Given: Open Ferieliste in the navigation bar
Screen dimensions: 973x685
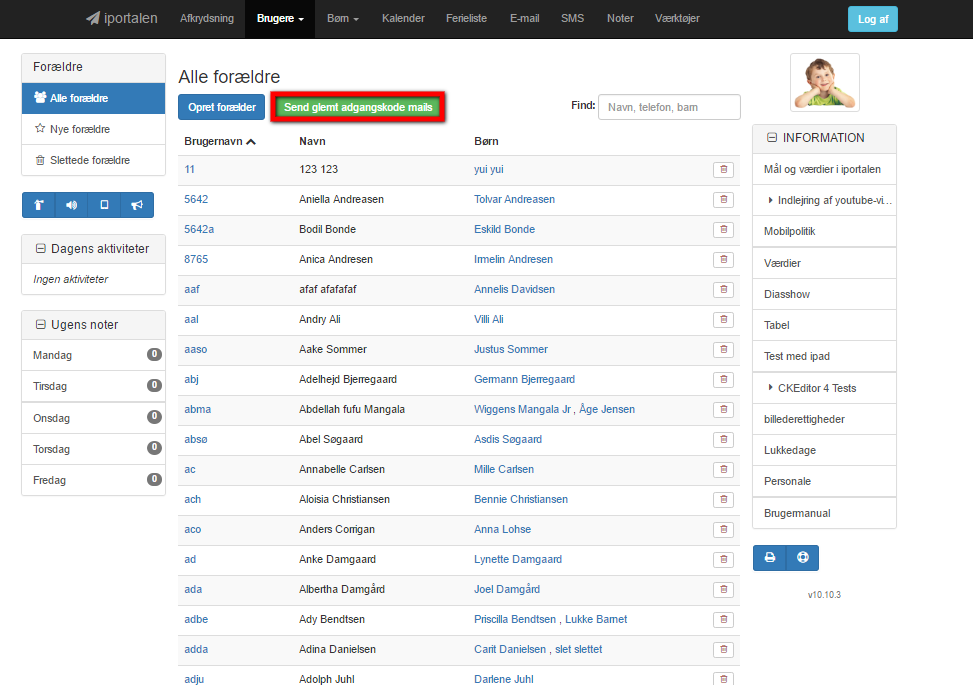Looking at the screenshot, I should tap(467, 19).
